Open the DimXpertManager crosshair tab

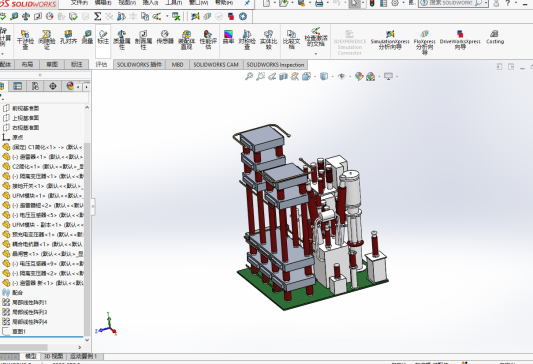53,86
